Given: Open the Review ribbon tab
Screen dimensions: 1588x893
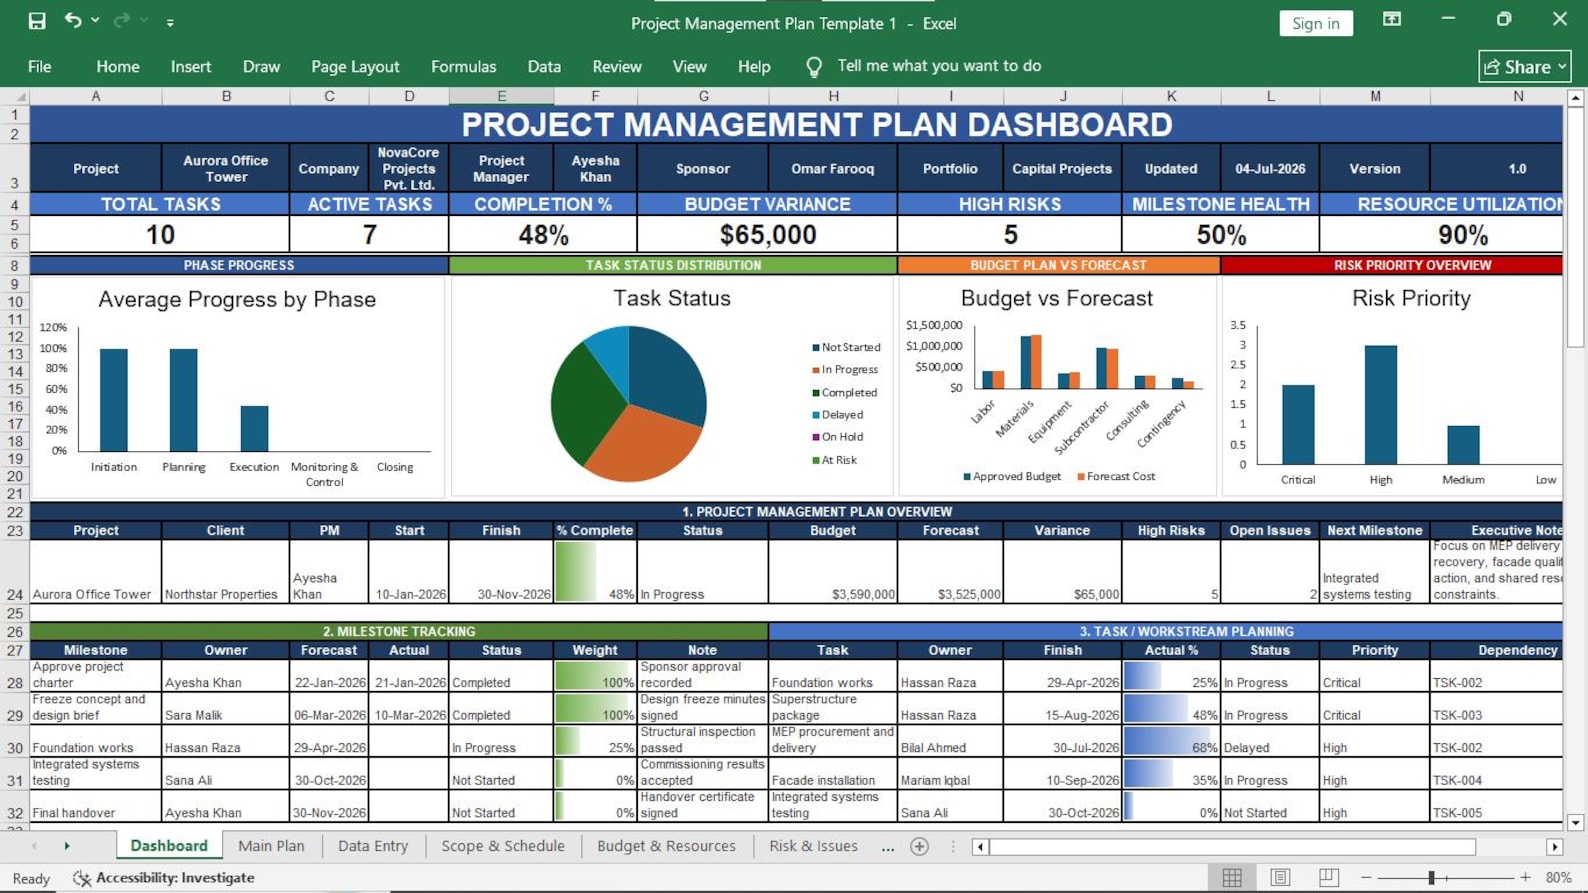Looking at the screenshot, I should point(617,66).
